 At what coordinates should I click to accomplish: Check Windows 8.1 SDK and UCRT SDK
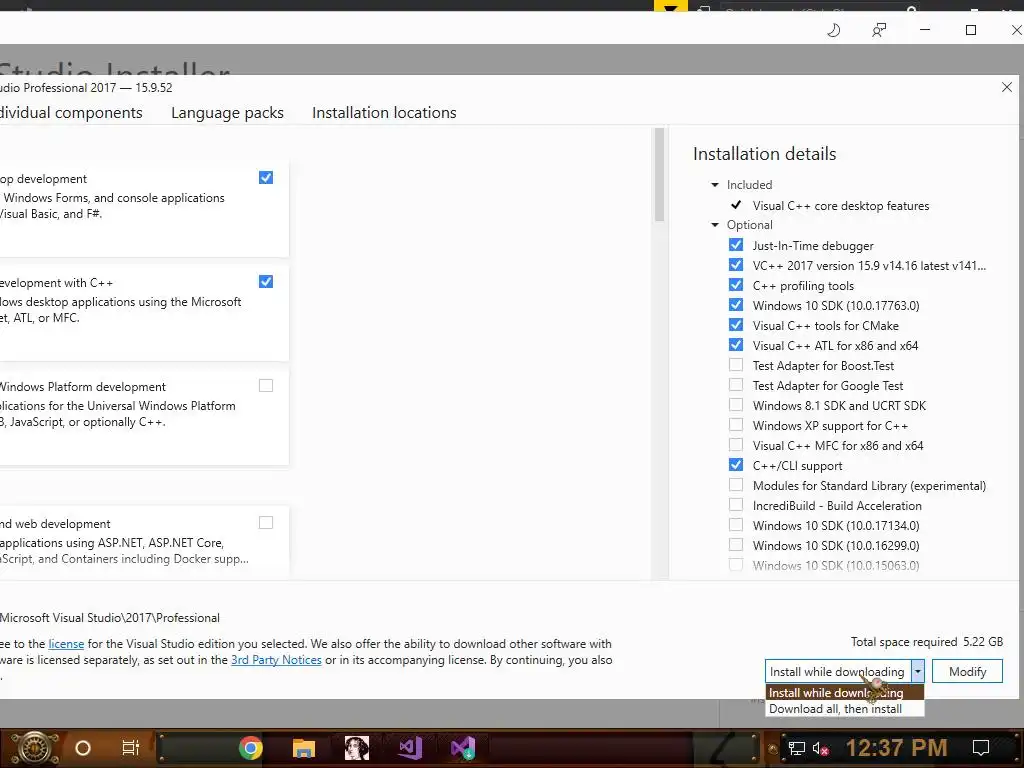click(x=736, y=405)
